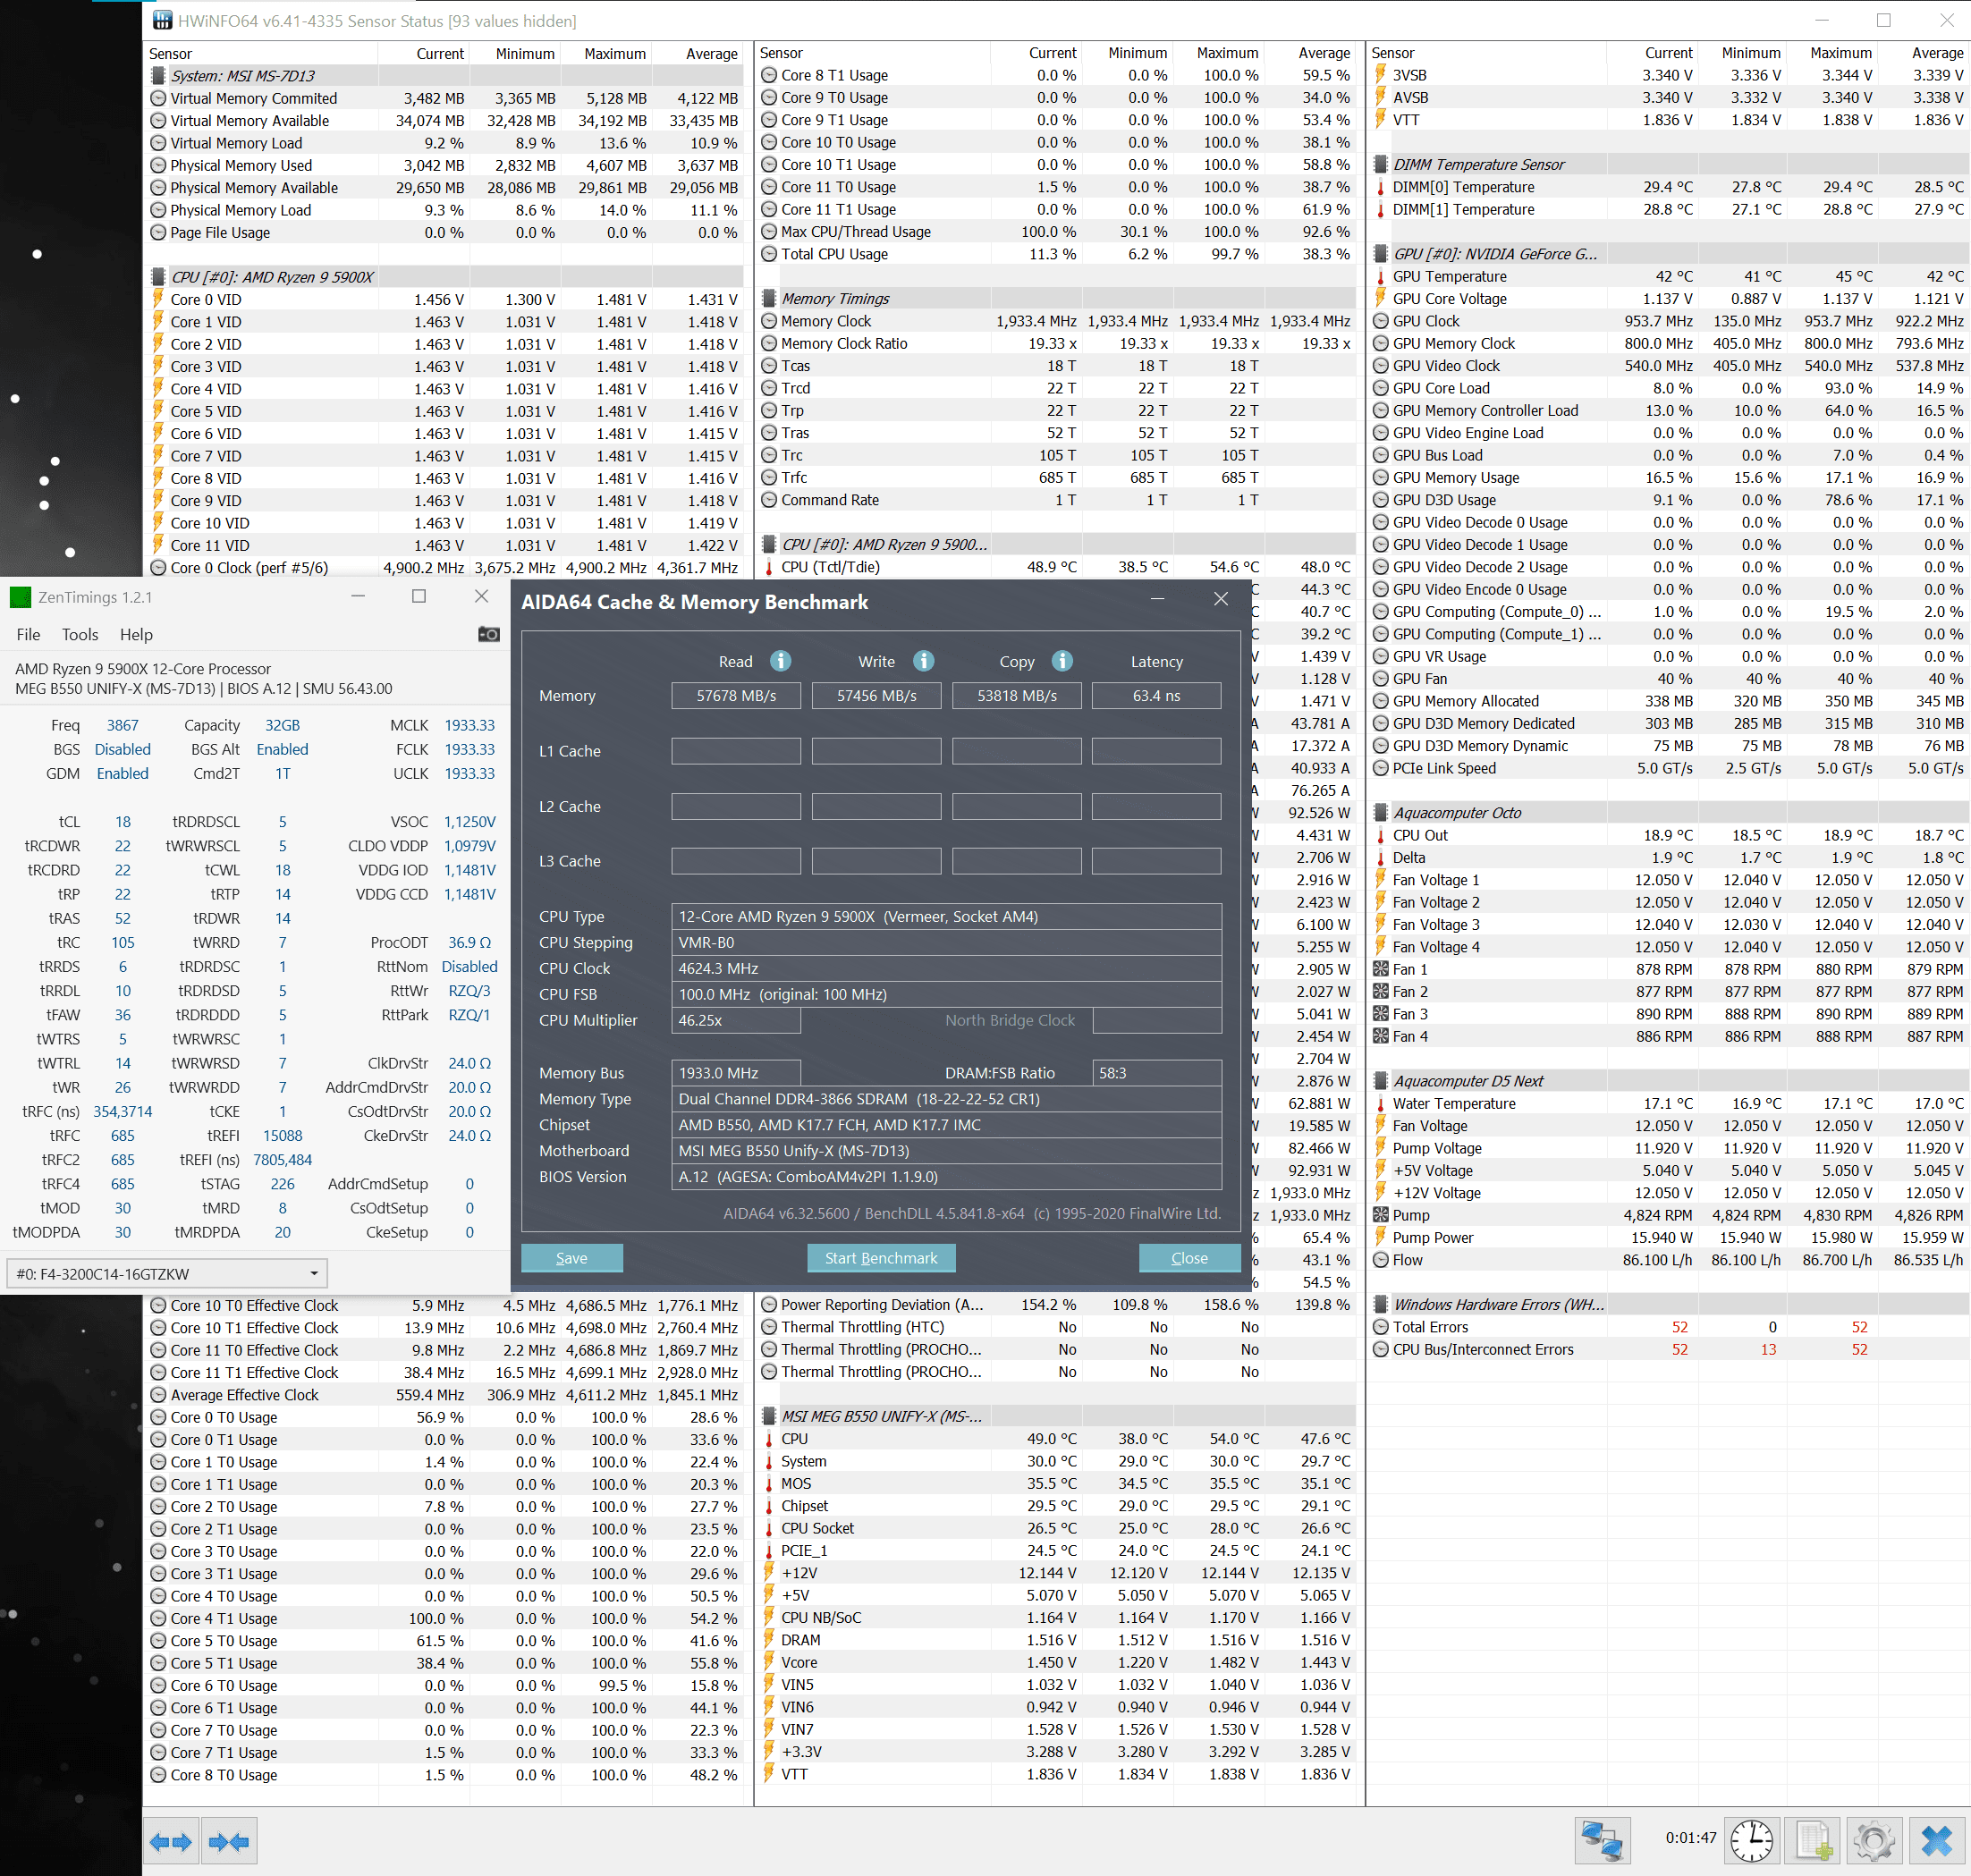
Task: Click the HWiNFO shrink columns arrows button
Action: [x=230, y=1841]
